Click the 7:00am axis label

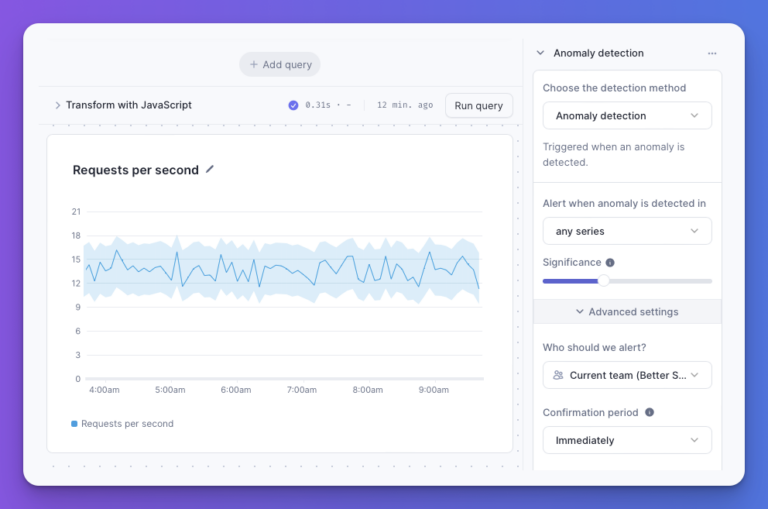[x=302, y=390]
